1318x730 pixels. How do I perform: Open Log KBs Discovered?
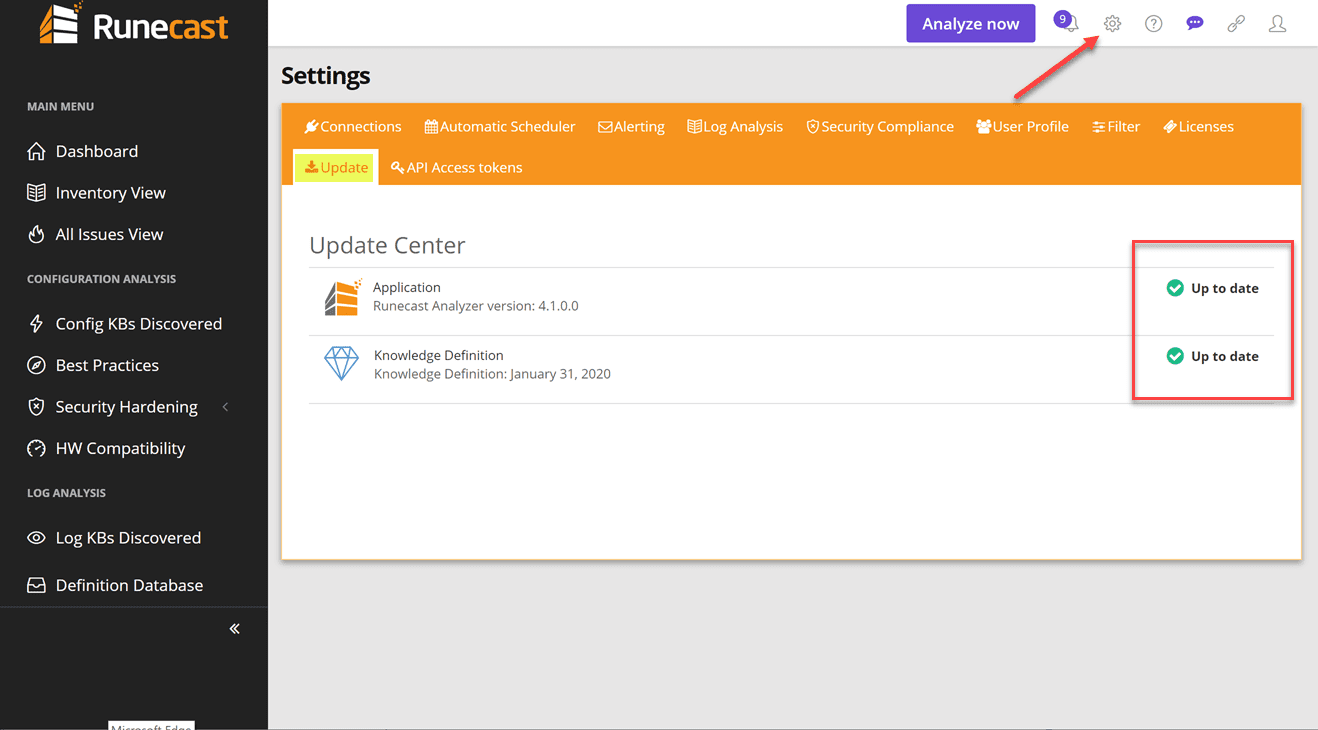(x=129, y=538)
